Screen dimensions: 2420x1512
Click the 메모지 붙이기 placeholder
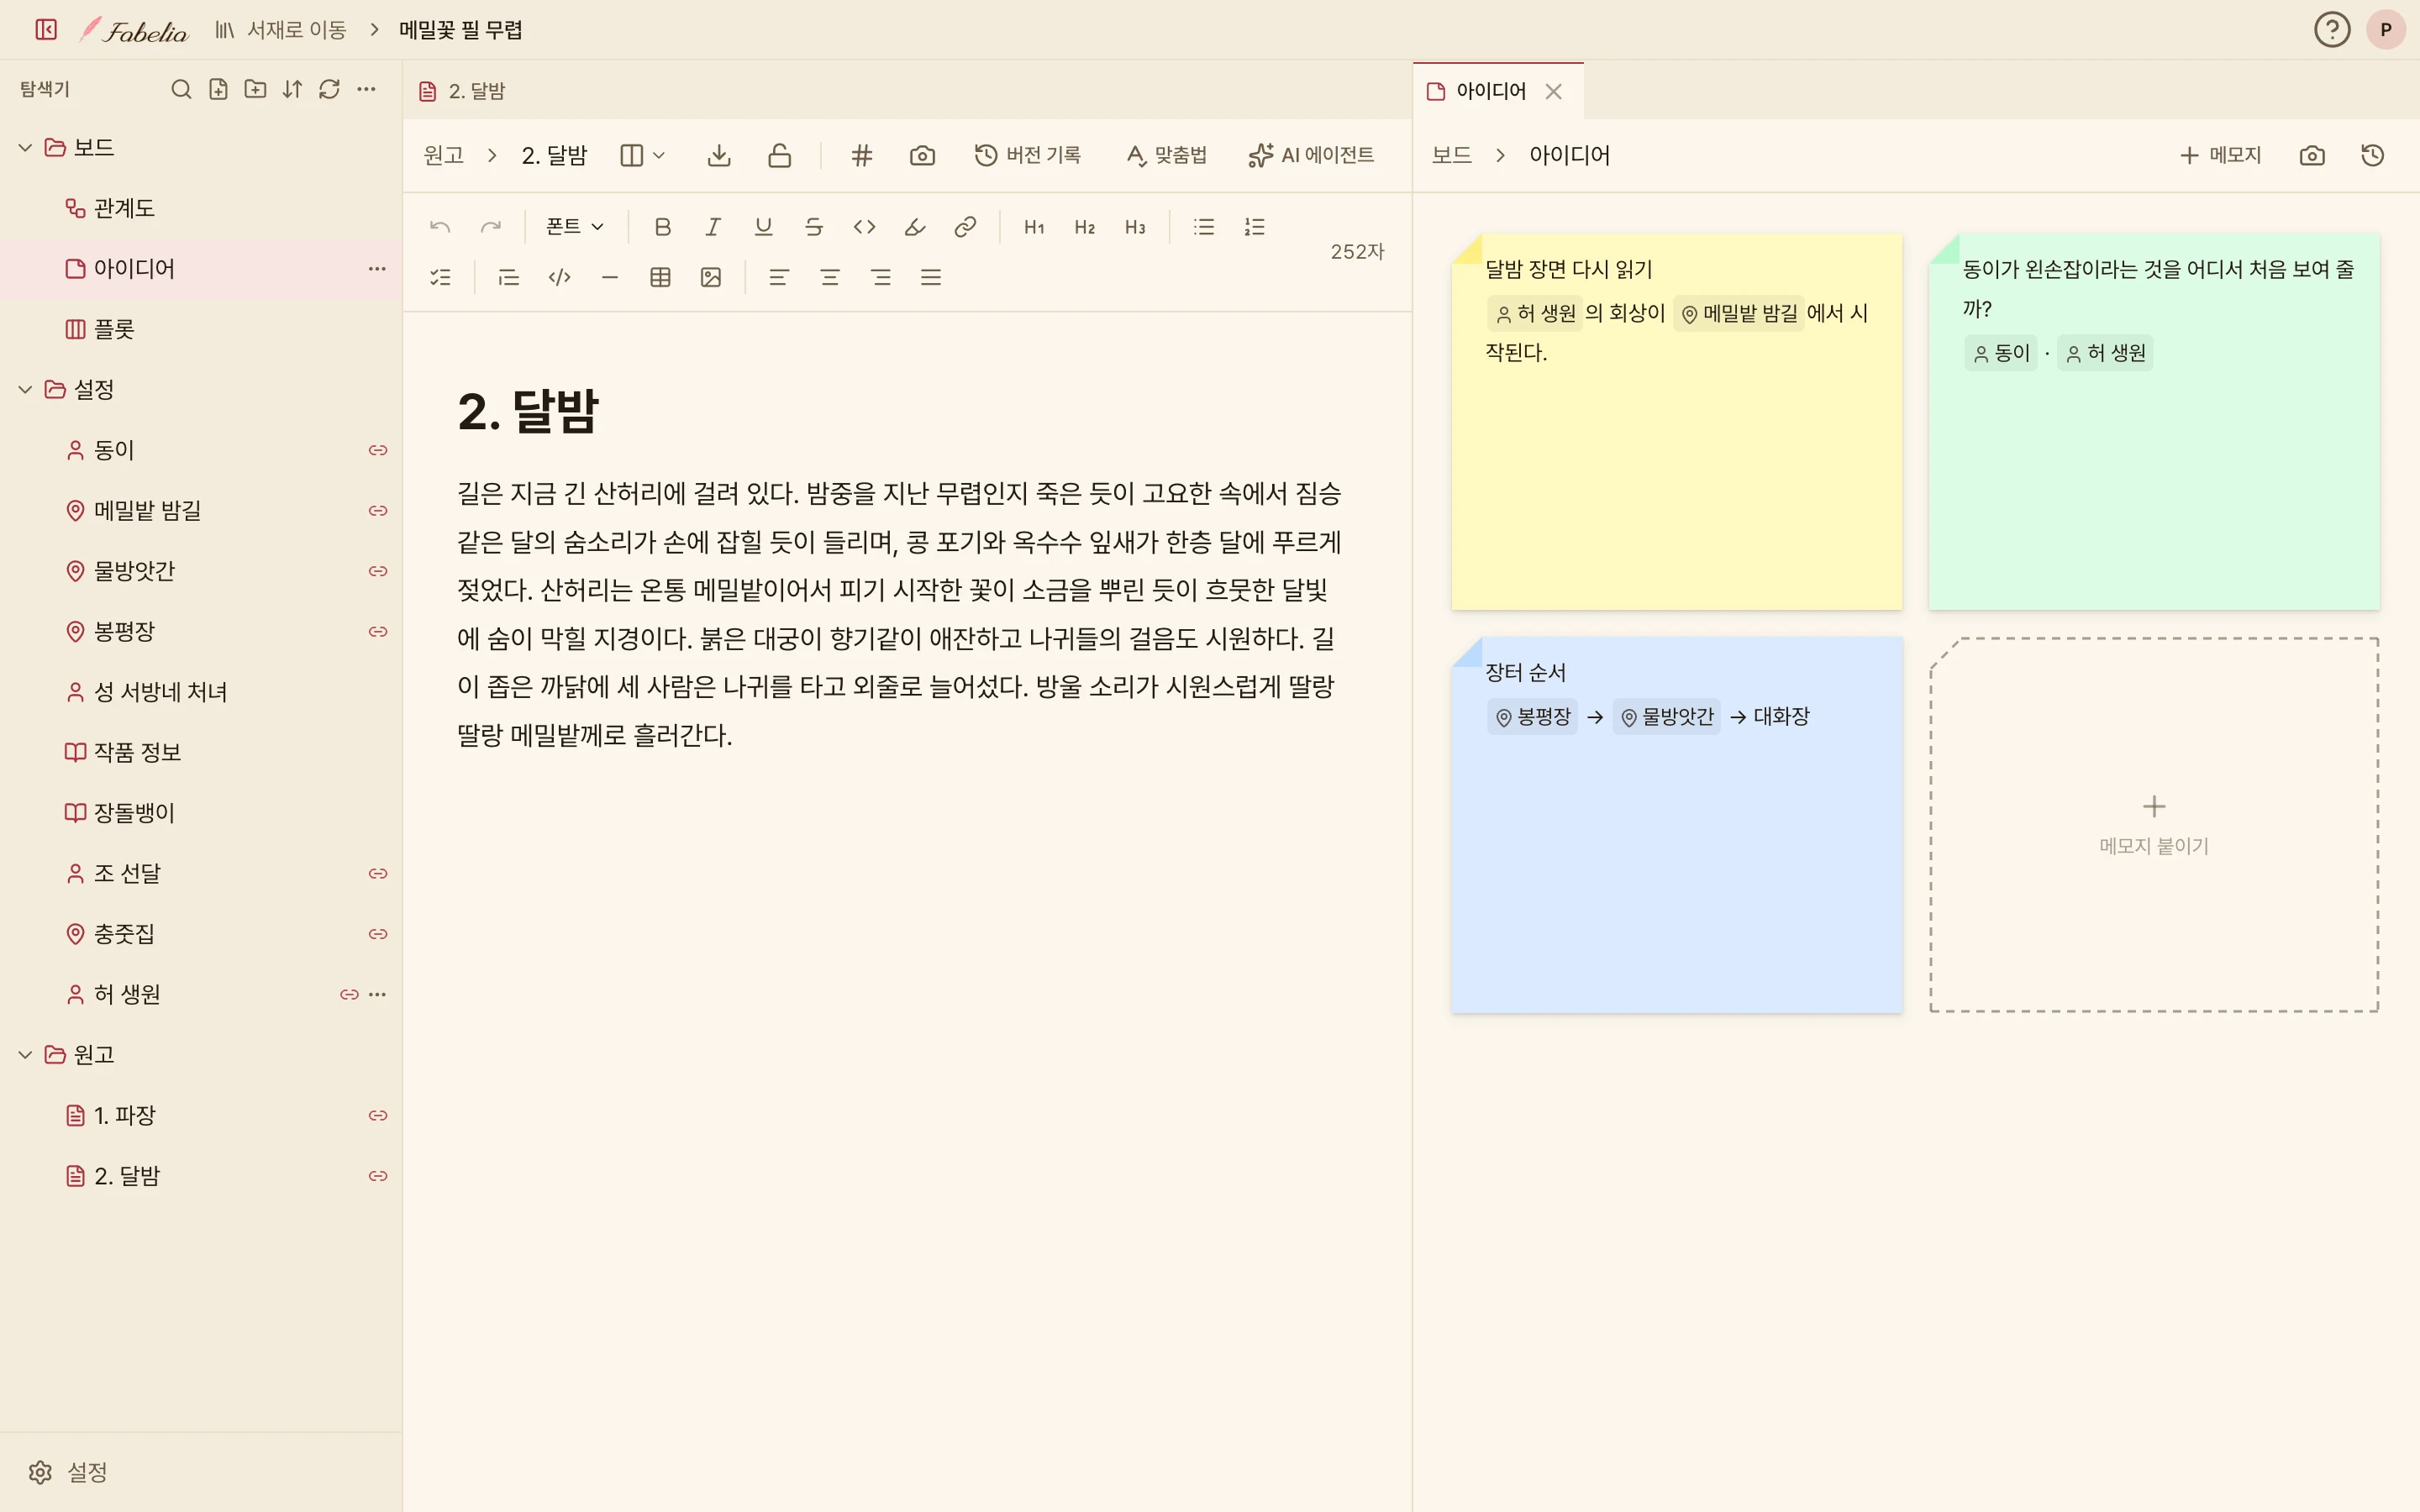click(x=2154, y=825)
